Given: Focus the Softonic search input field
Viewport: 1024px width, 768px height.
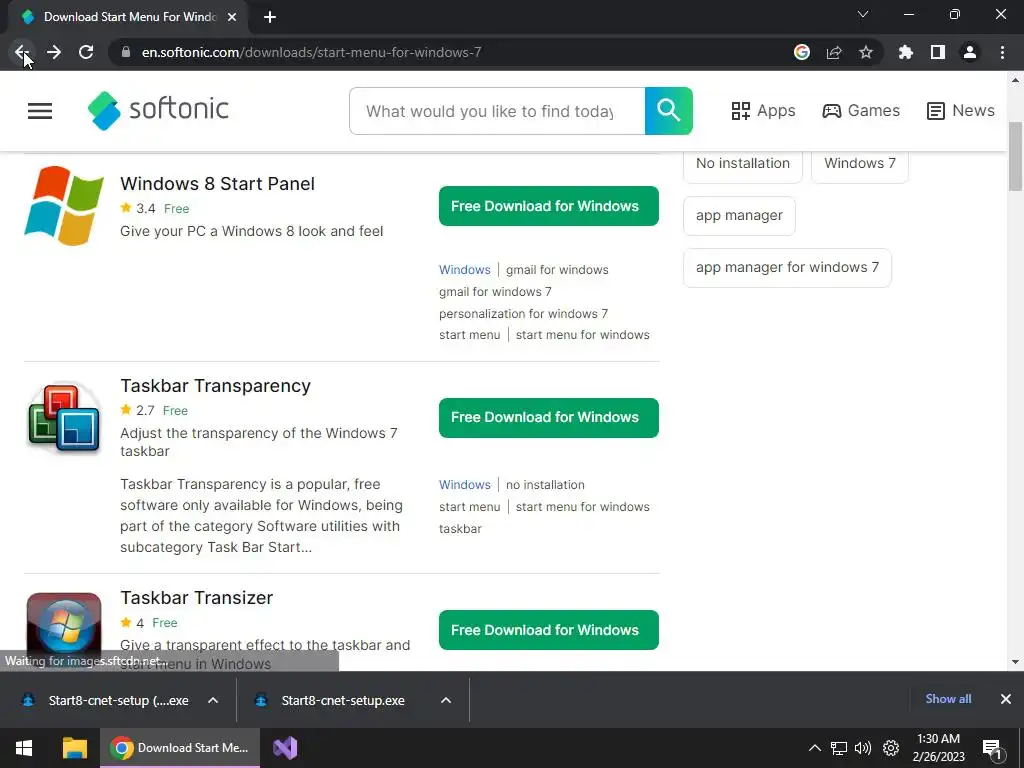Looking at the screenshot, I should point(497,111).
